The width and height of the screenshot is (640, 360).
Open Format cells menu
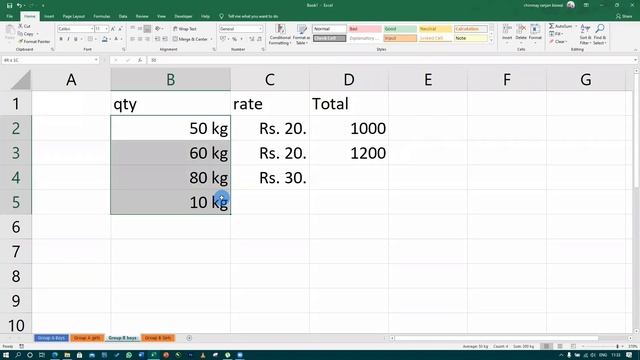tap(535, 33)
